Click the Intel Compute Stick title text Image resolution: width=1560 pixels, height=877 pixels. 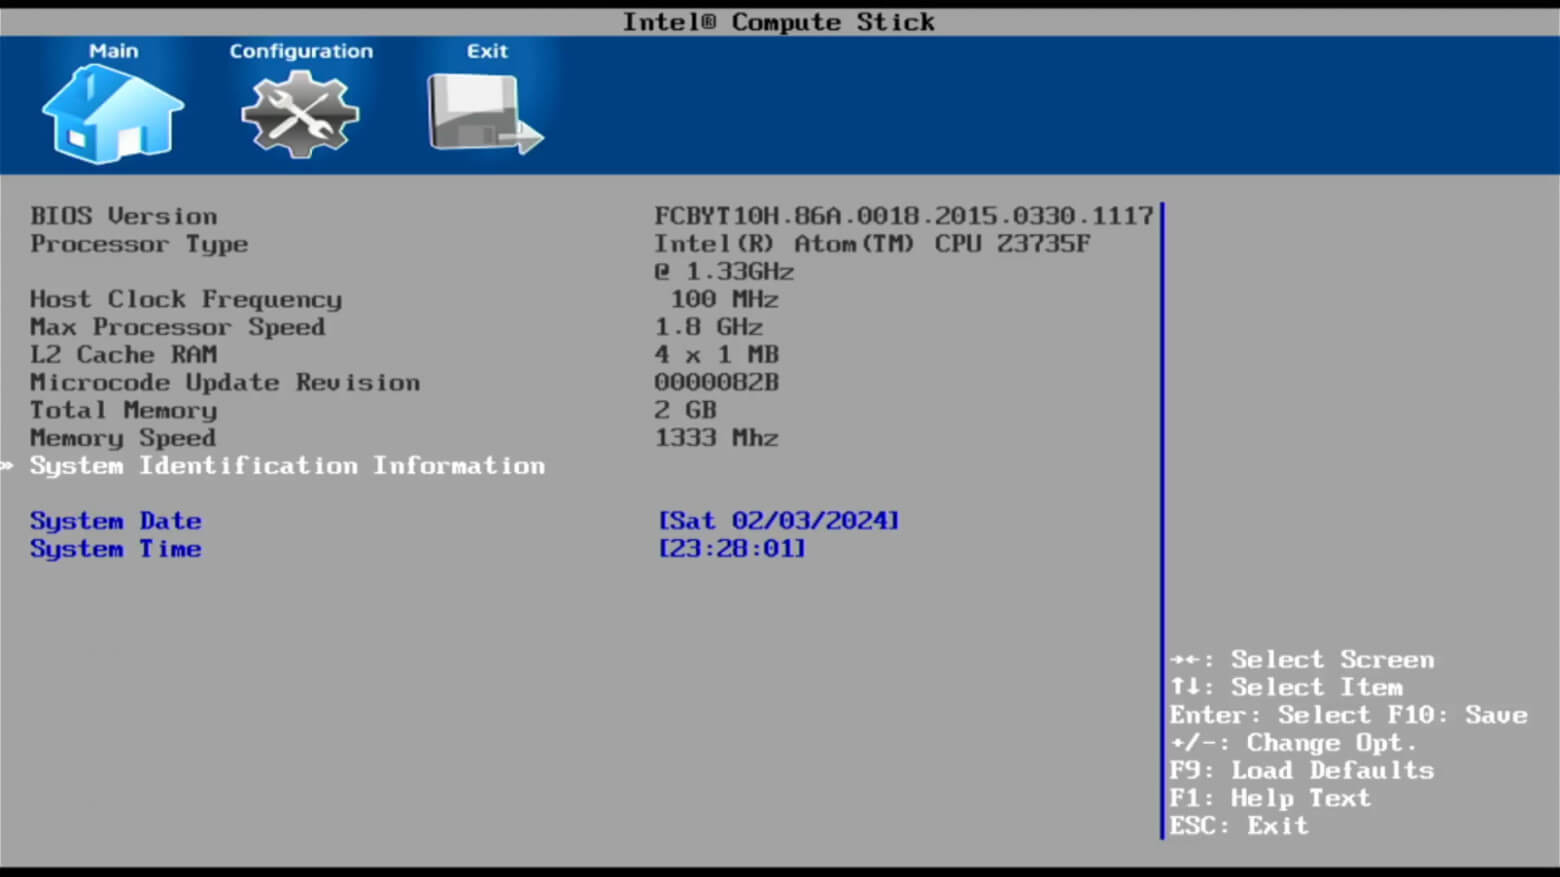coord(779,22)
